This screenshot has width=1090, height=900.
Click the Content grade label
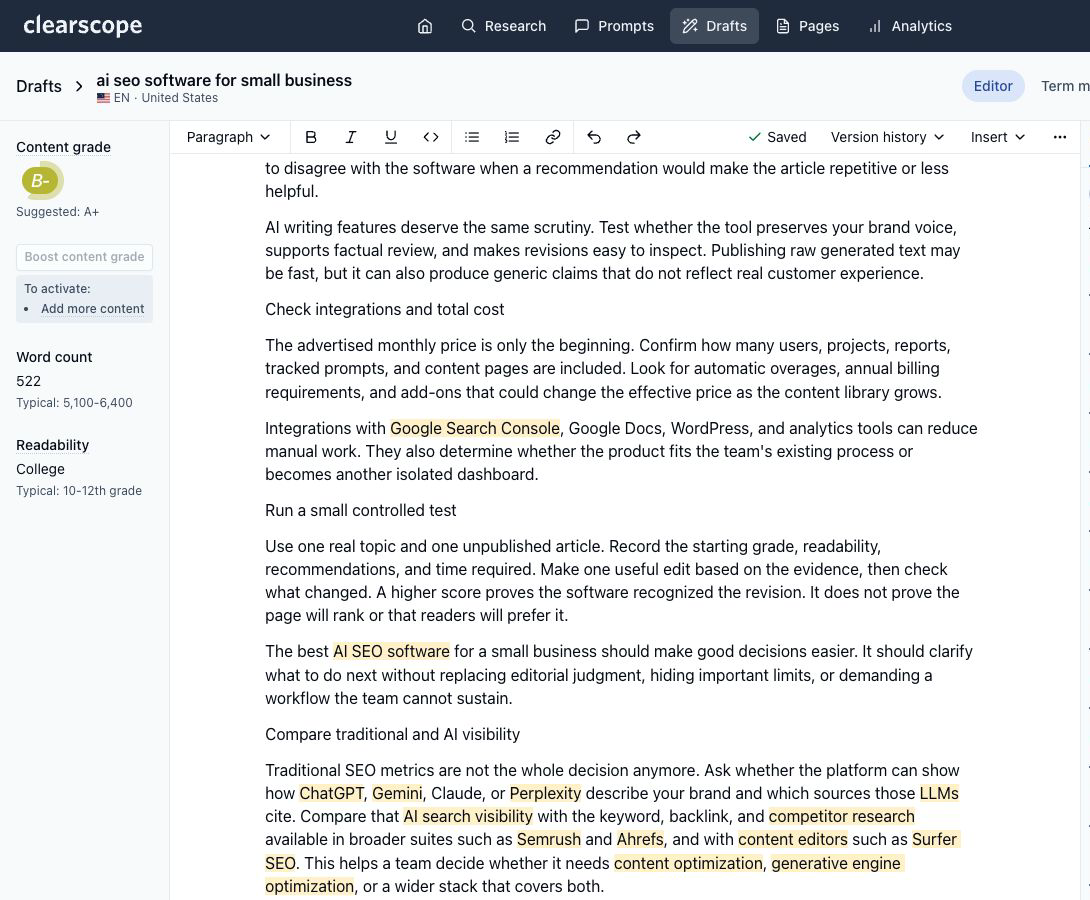63,147
